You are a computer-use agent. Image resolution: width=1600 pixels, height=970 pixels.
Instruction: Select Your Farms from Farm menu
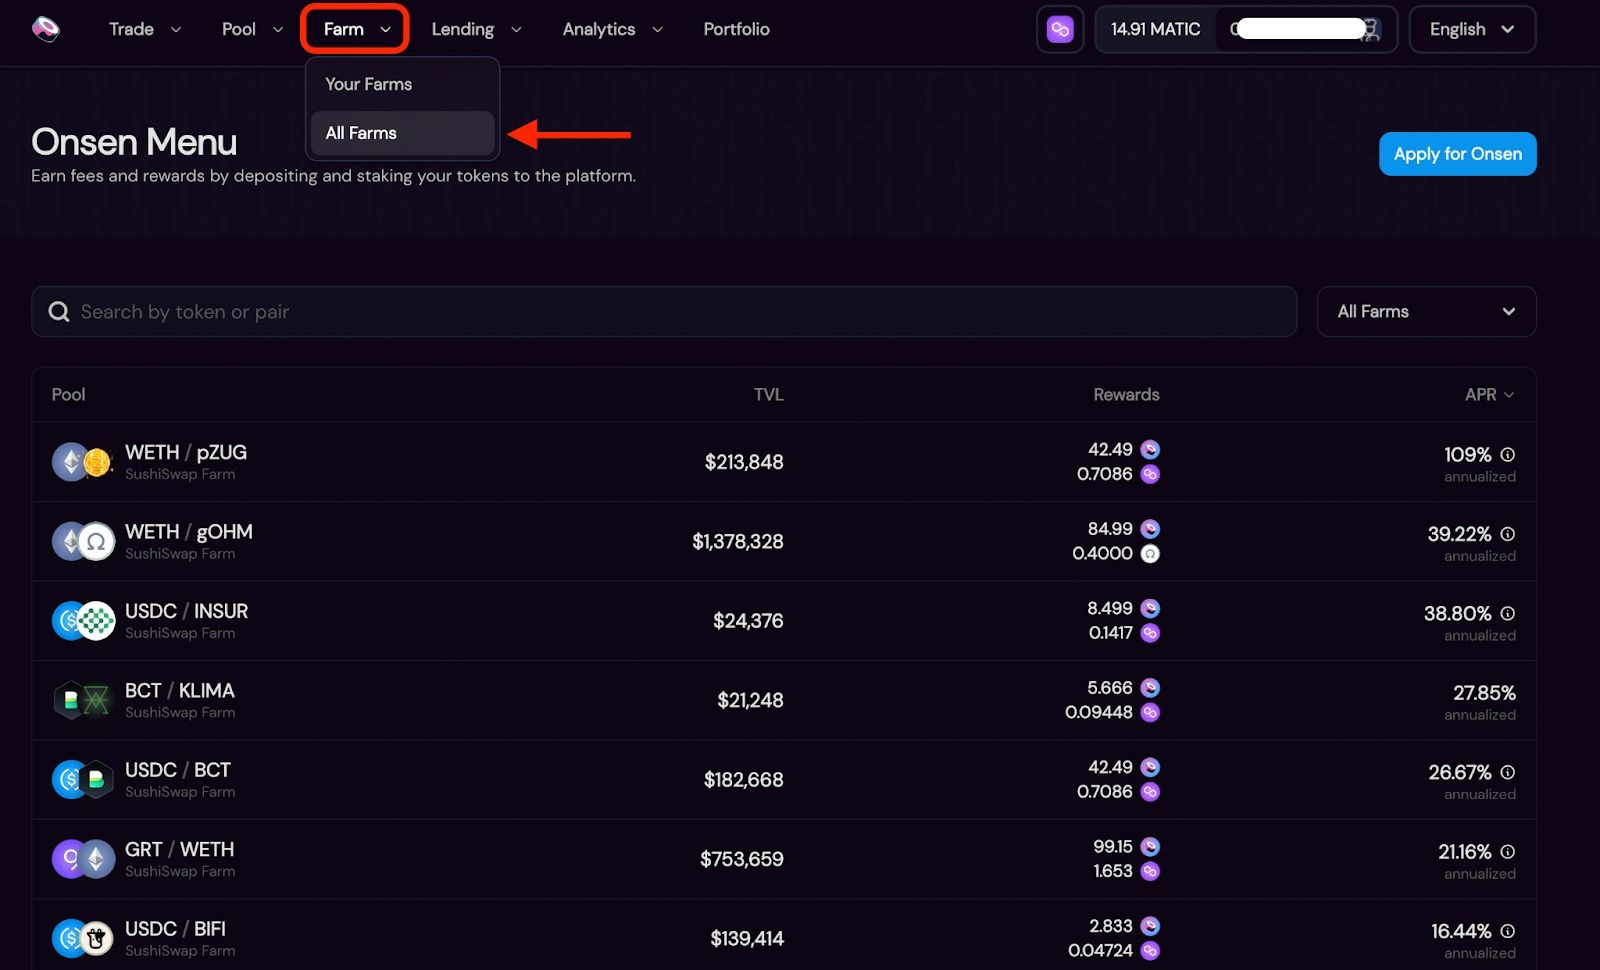click(369, 84)
